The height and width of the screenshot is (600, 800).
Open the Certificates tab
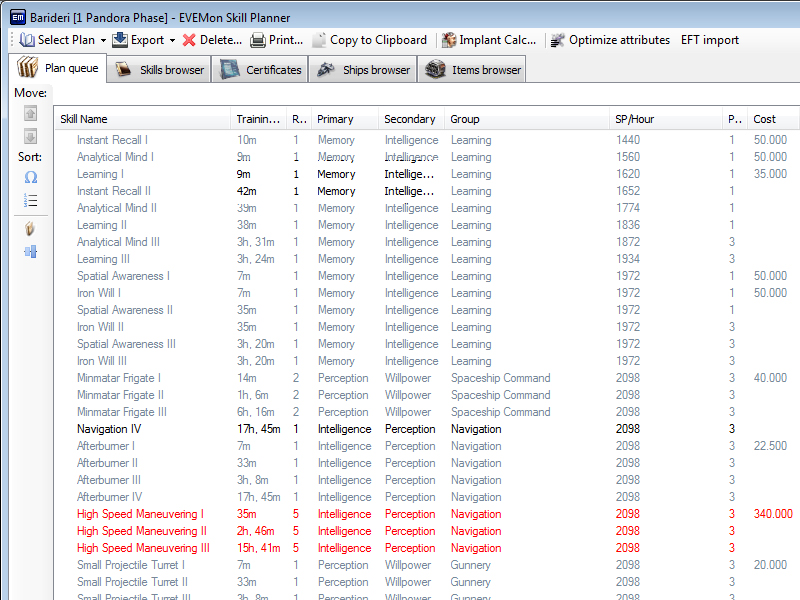[x=260, y=69]
